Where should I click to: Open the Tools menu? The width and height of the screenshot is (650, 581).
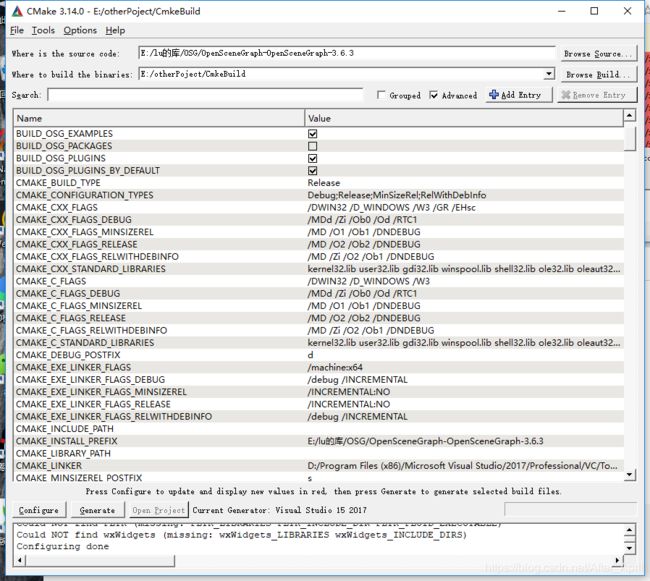coord(43,30)
